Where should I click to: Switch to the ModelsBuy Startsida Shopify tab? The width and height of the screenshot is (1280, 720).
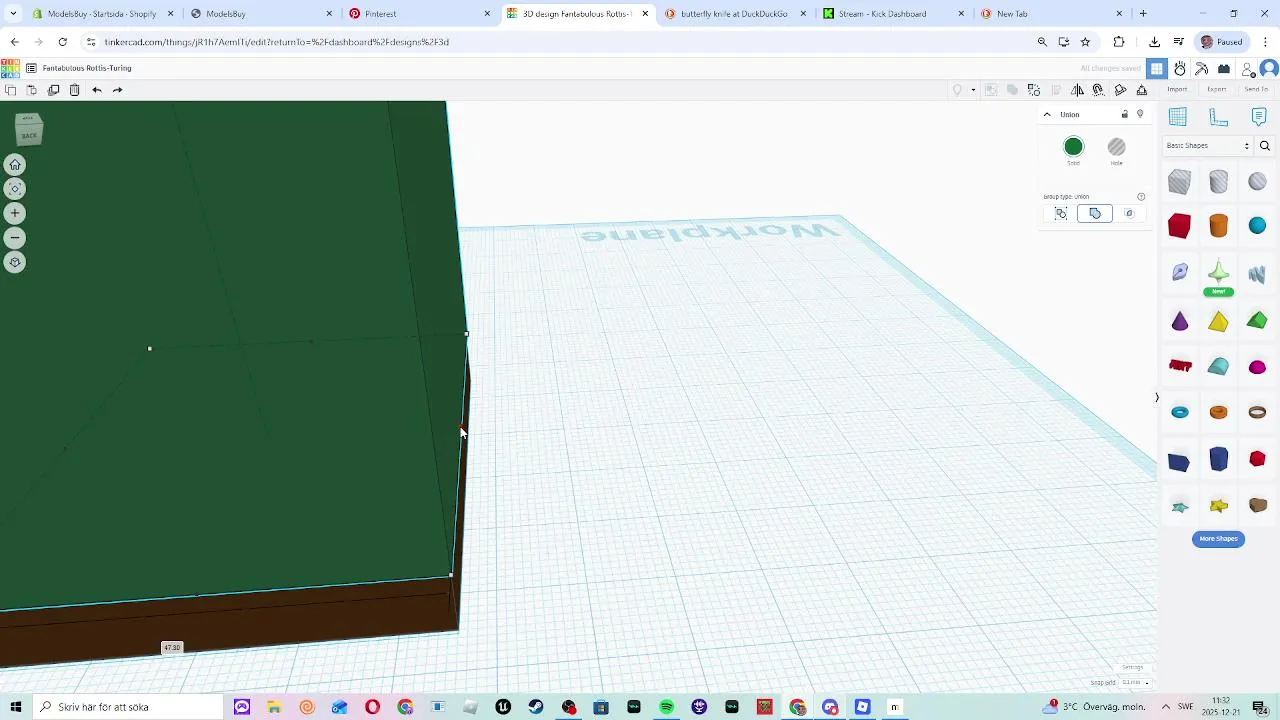pos(103,14)
